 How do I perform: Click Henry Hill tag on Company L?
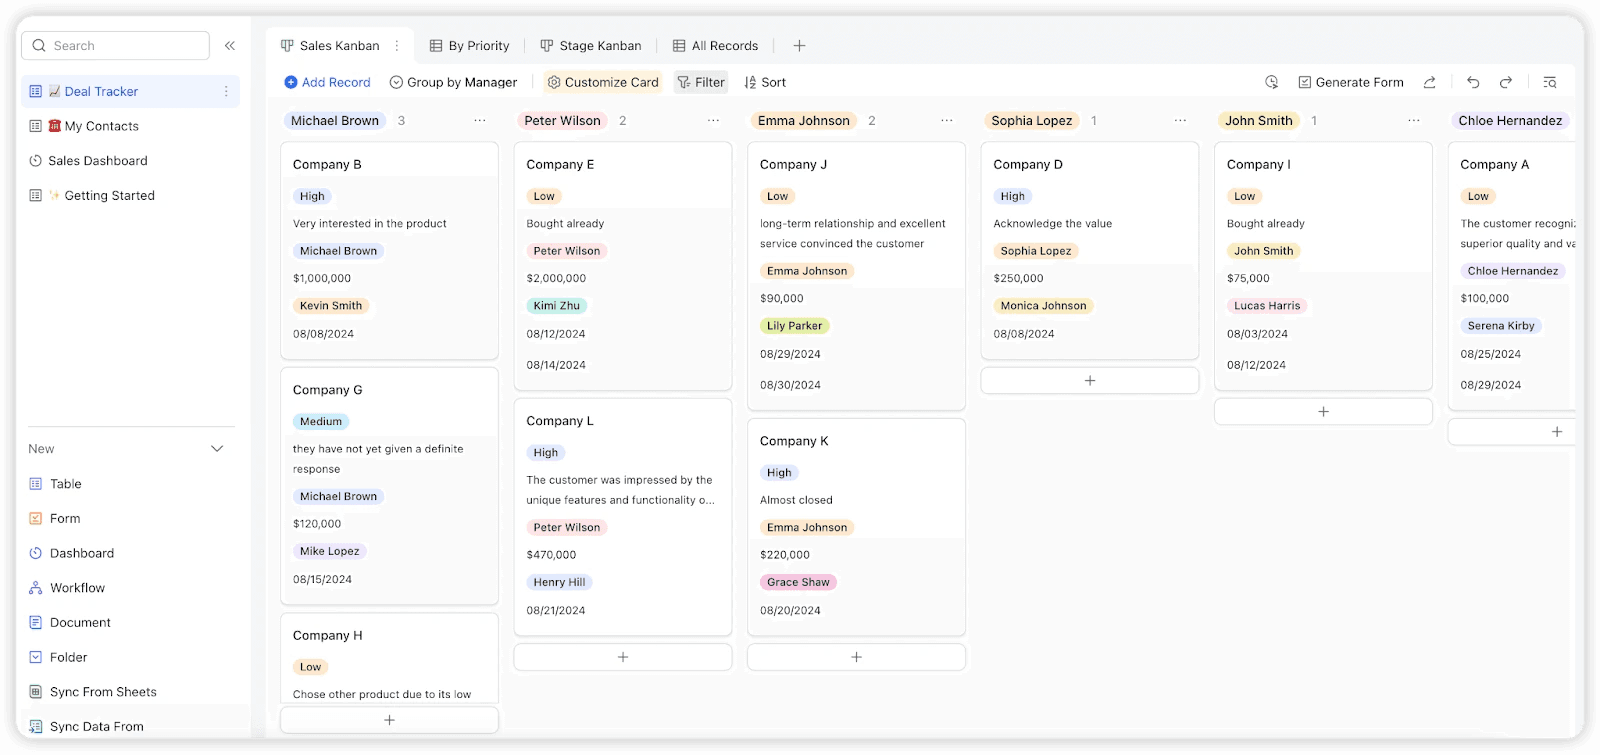click(559, 582)
